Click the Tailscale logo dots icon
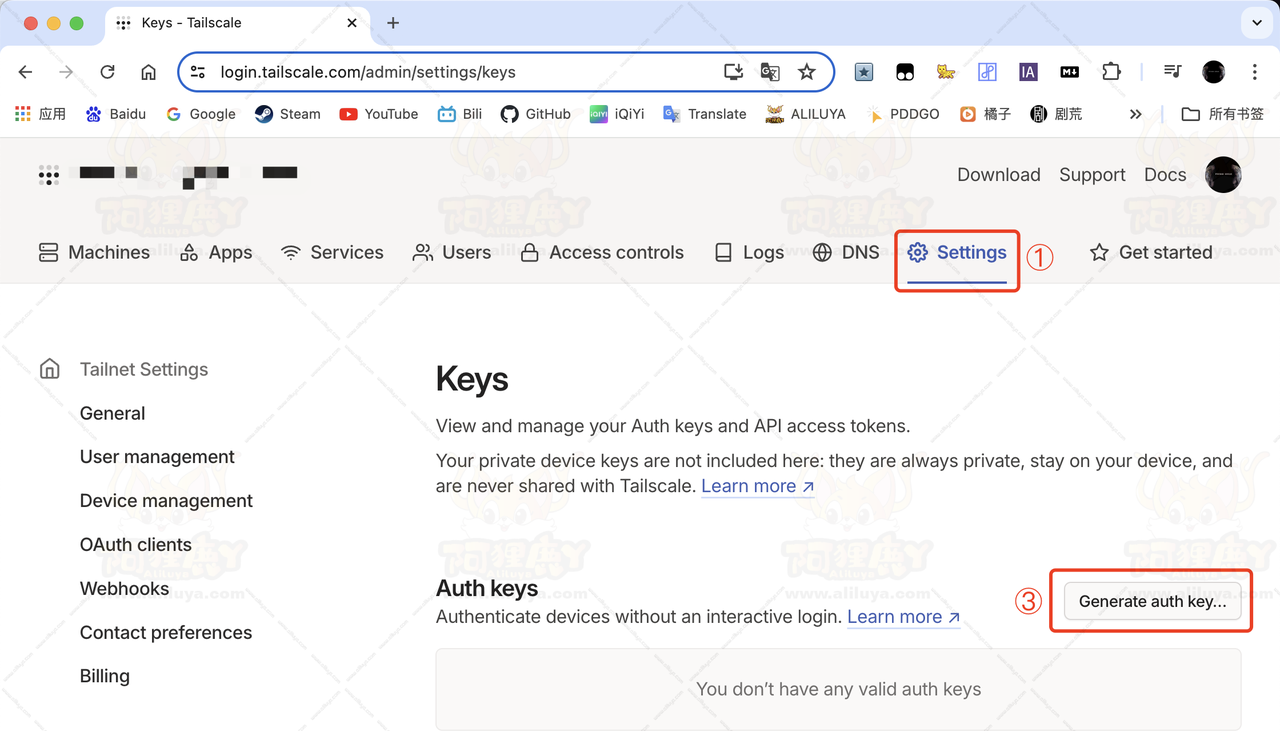 point(48,175)
